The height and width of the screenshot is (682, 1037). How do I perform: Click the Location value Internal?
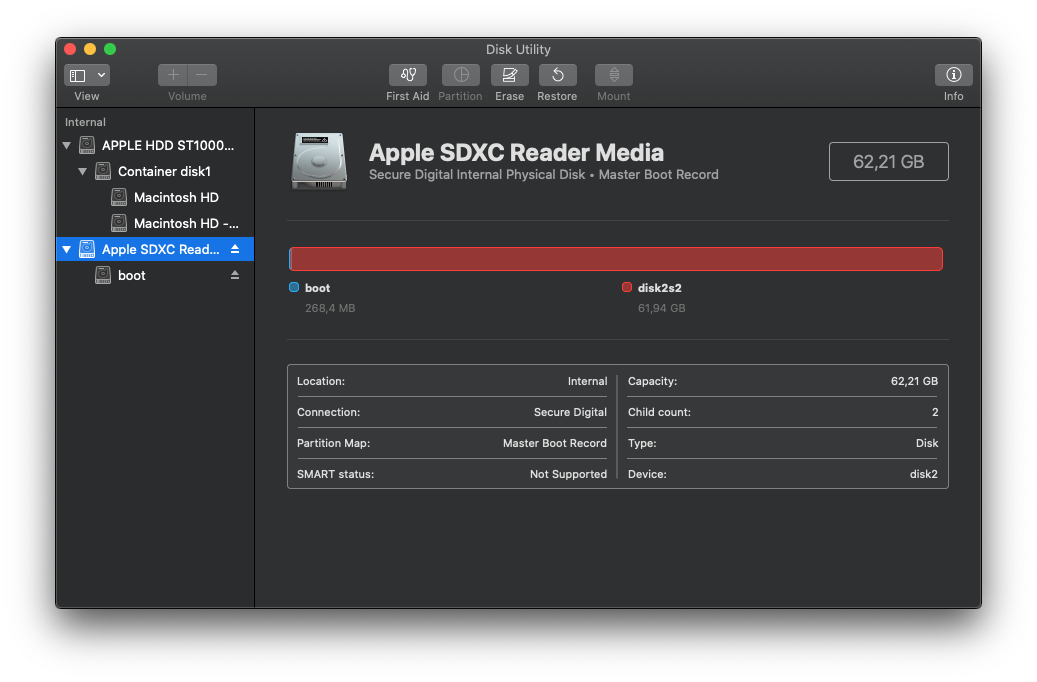click(x=587, y=382)
